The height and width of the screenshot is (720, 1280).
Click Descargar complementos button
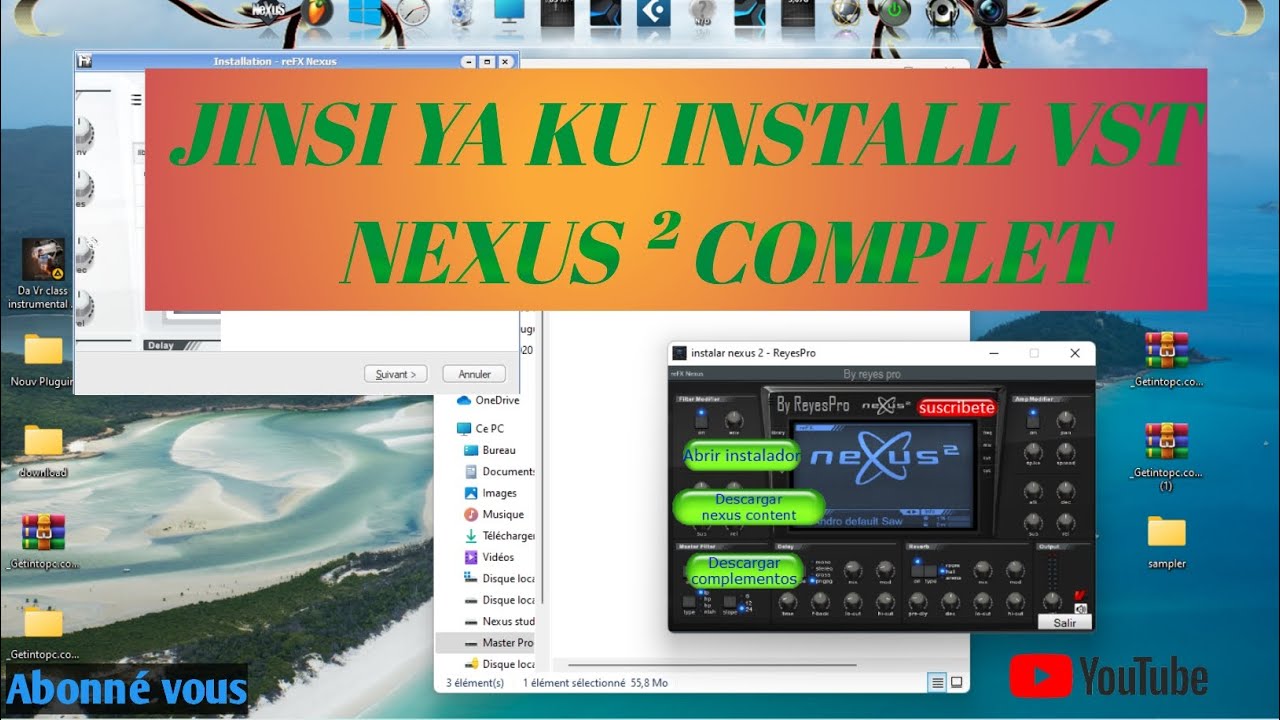tap(744, 571)
